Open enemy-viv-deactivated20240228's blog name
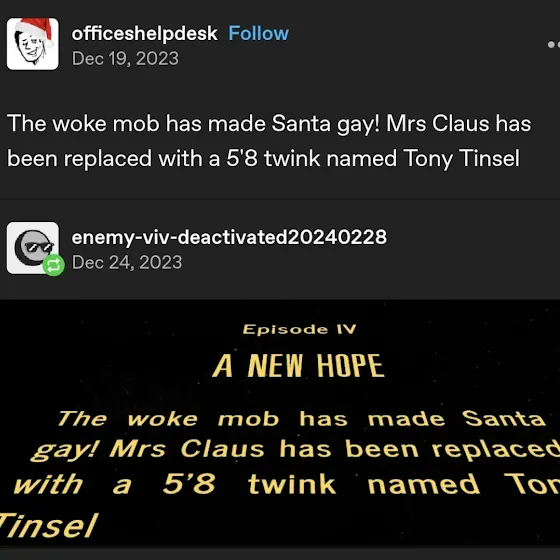Screen dimensions: 560x560 click(x=229, y=237)
